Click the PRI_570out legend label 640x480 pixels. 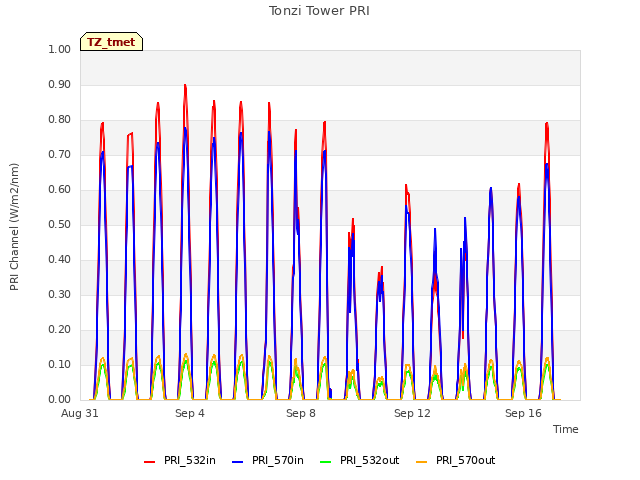pos(466,460)
